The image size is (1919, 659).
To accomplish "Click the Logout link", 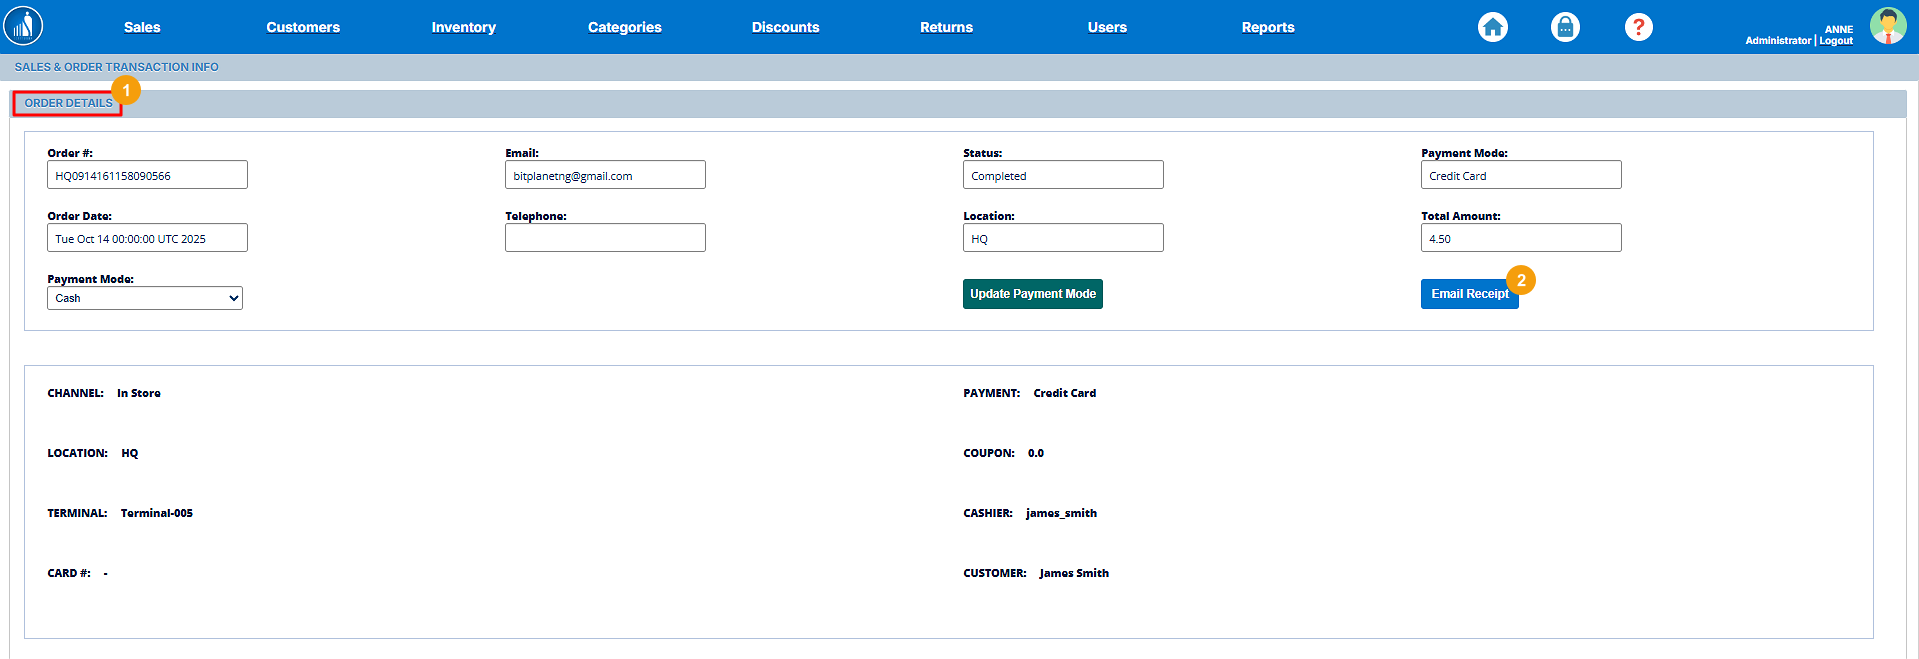I will (1836, 41).
